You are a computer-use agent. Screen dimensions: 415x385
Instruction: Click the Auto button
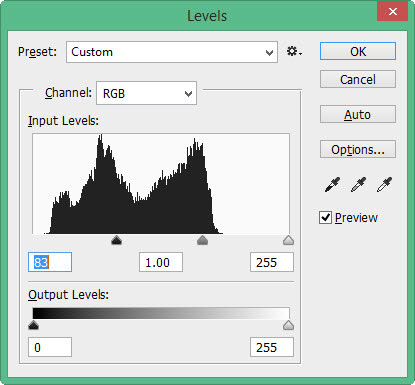click(358, 114)
